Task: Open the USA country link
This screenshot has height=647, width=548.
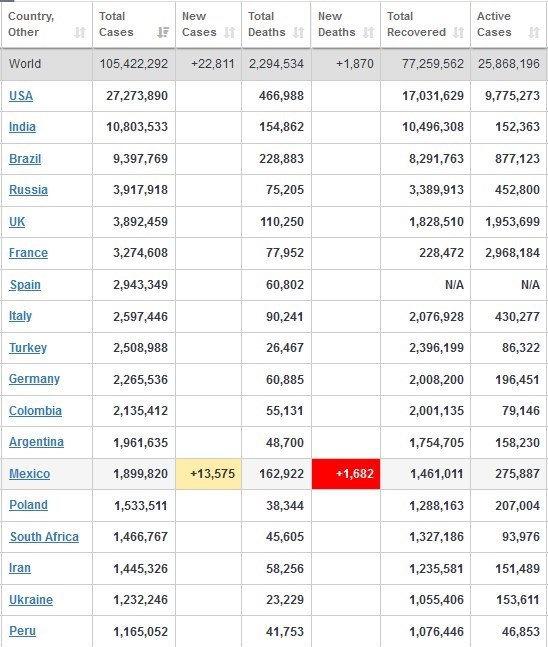Action: (x=21, y=96)
